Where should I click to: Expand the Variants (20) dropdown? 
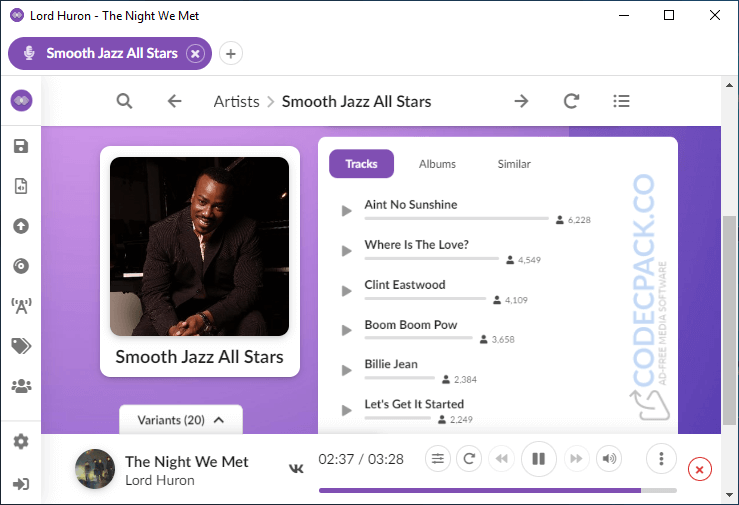click(x=181, y=420)
